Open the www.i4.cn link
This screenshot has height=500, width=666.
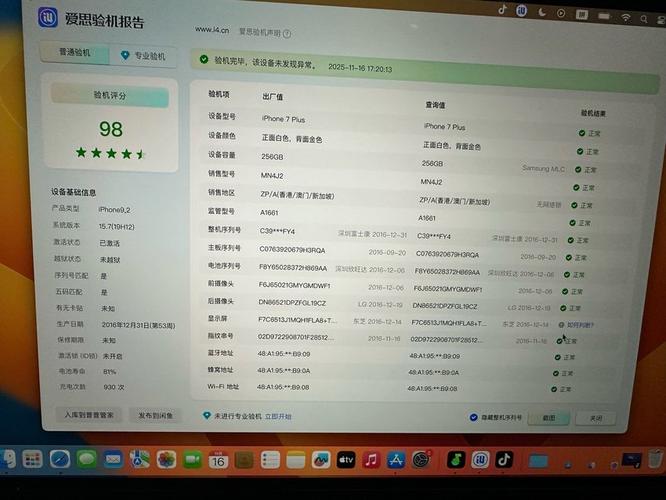click(x=212, y=30)
